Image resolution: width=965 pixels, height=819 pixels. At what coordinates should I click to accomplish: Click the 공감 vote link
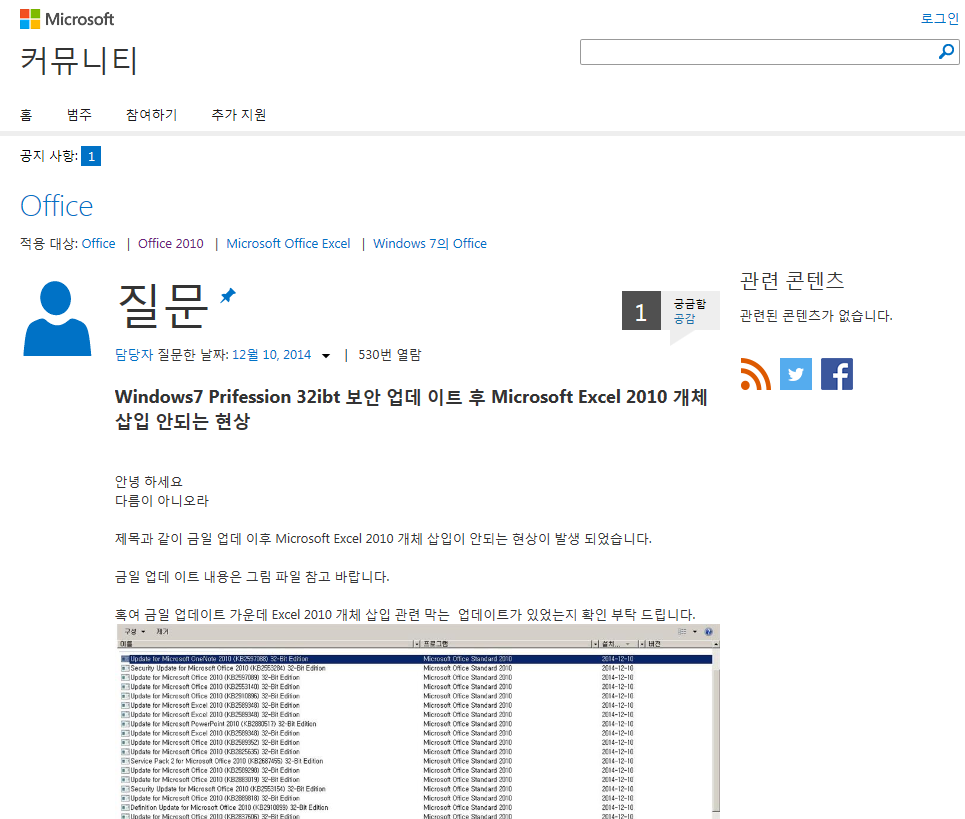pos(684,319)
